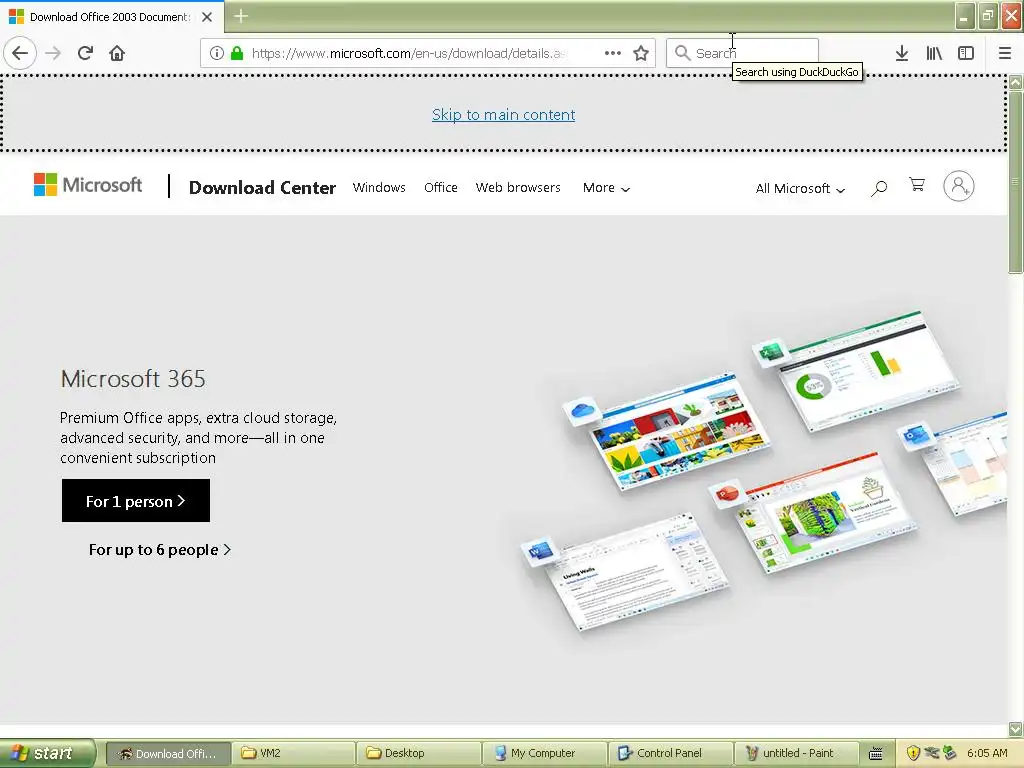The image size is (1024, 768).
Task: Open the Windows nav item
Action: click(379, 187)
